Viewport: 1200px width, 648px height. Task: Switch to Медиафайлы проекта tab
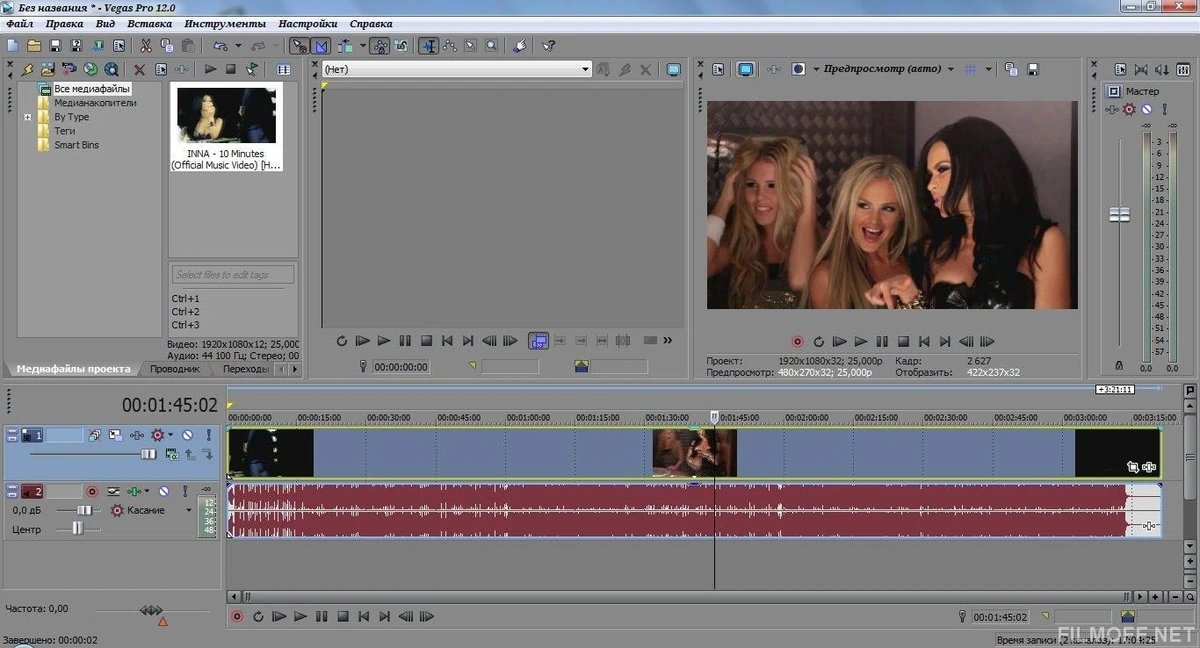[73, 369]
